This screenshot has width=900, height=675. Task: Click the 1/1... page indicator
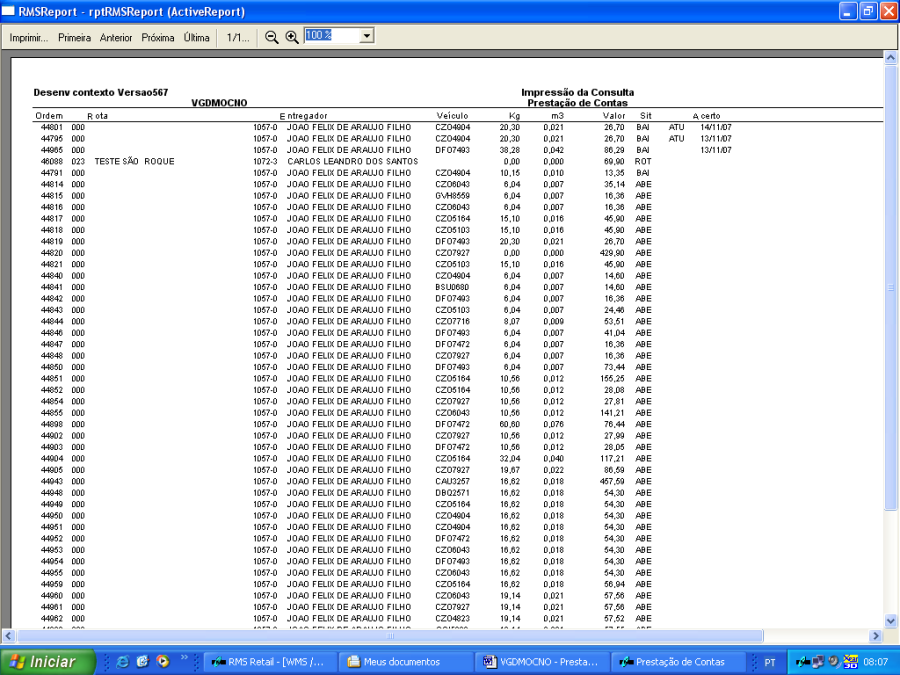238,38
